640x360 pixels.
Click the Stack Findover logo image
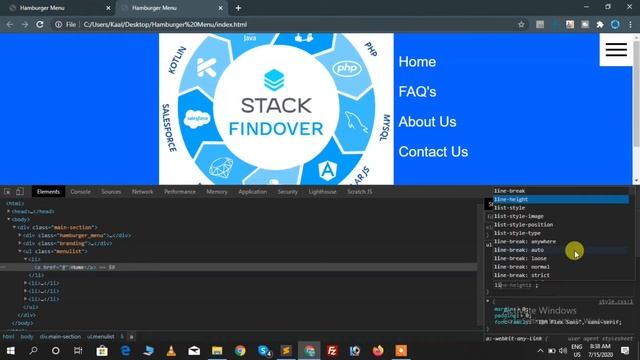point(276,109)
